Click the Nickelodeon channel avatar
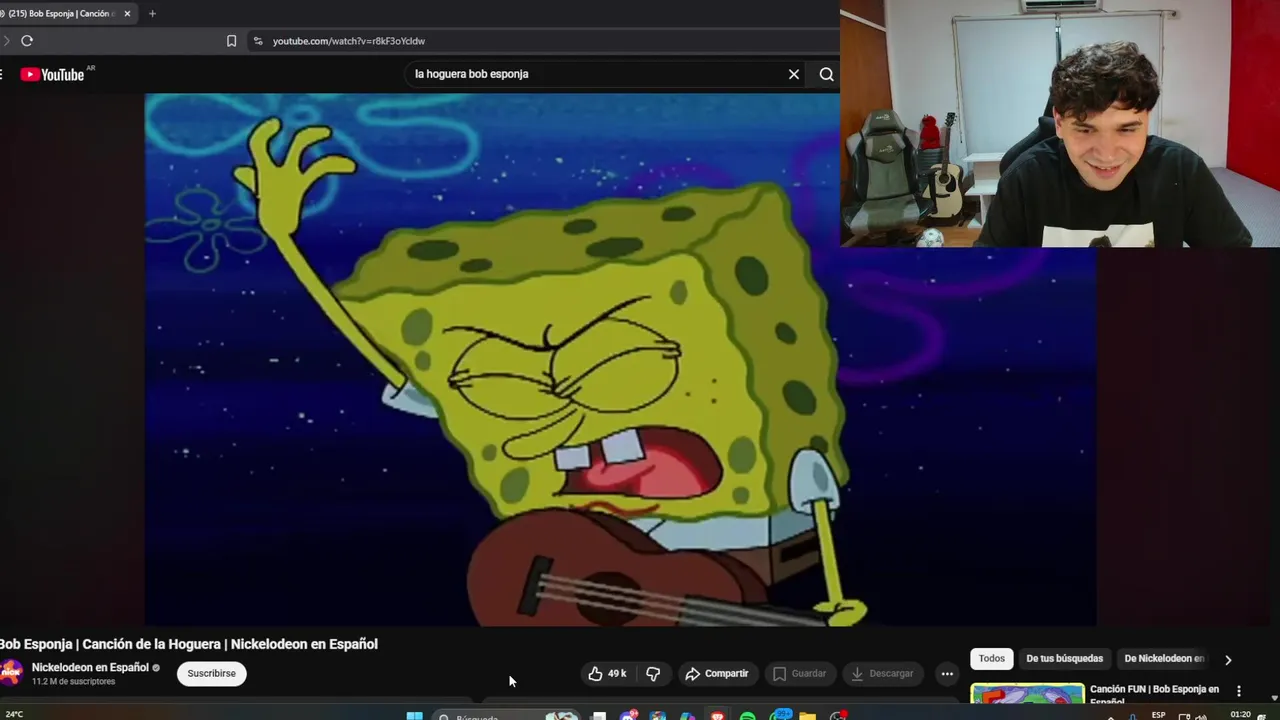The height and width of the screenshot is (720, 1280). [11, 673]
